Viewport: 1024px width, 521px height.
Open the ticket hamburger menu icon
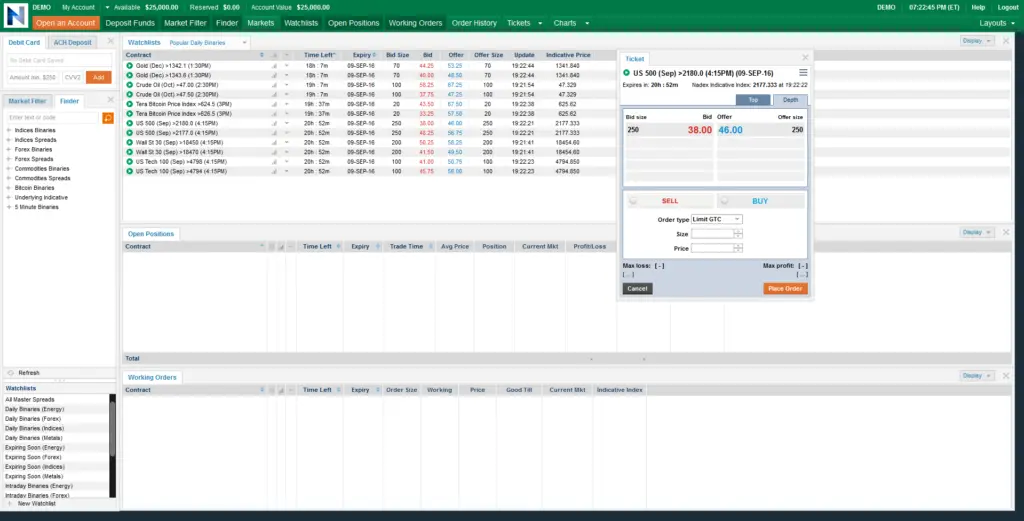(x=803, y=72)
